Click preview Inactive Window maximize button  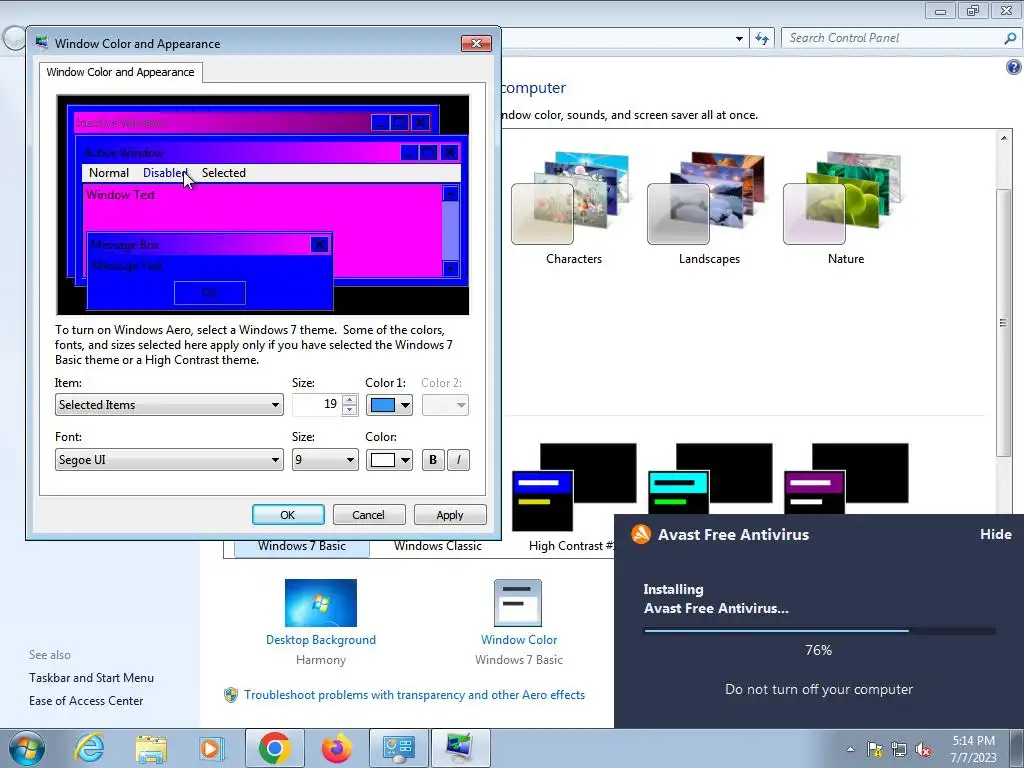[400, 122]
